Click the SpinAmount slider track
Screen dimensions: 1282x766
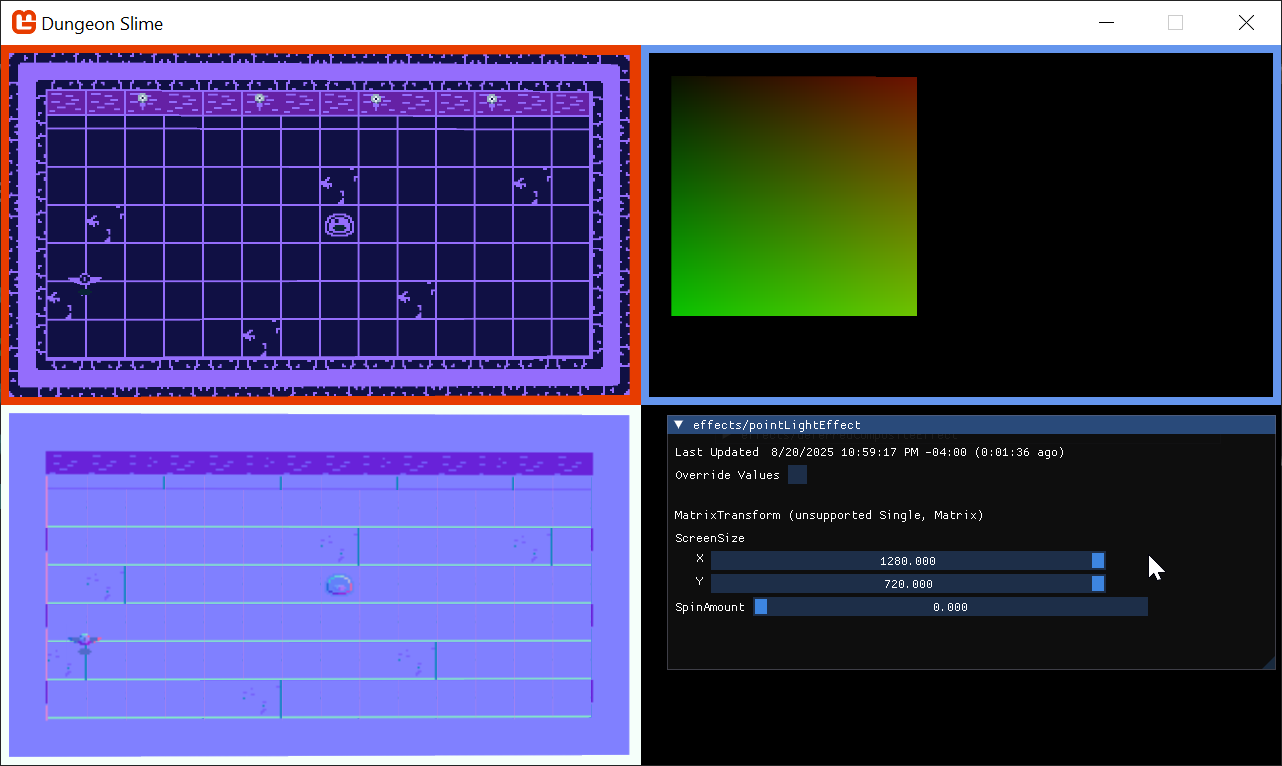point(950,607)
